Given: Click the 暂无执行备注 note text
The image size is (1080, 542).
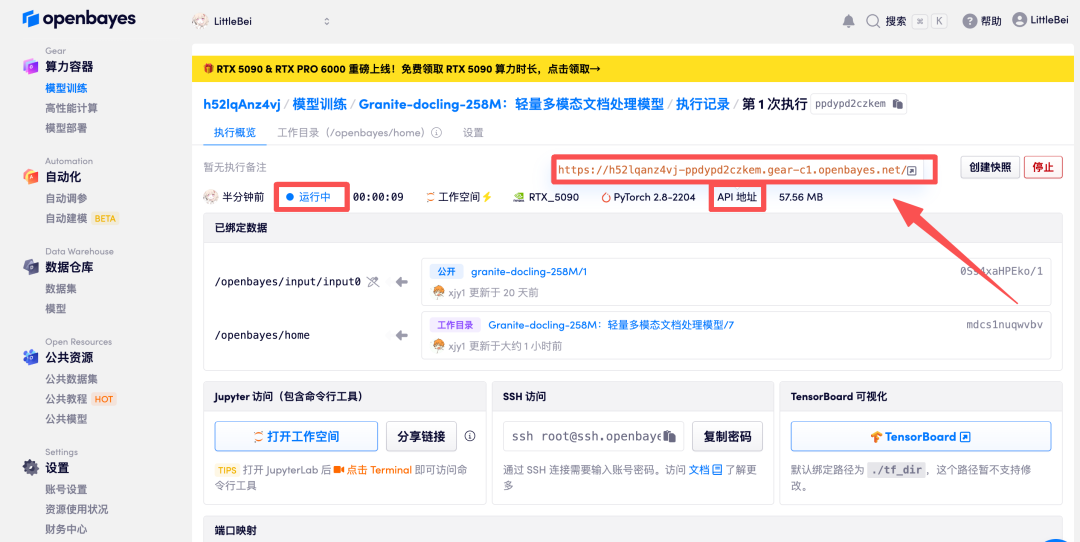Looking at the screenshot, I should point(235,167).
